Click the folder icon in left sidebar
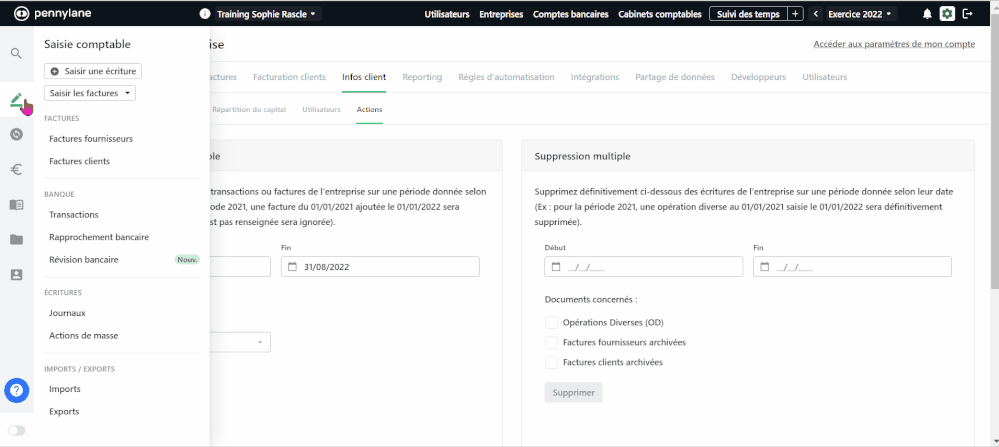The height and width of the screenshot is (447, 999). pyautogui.click(x=16, y=239)
